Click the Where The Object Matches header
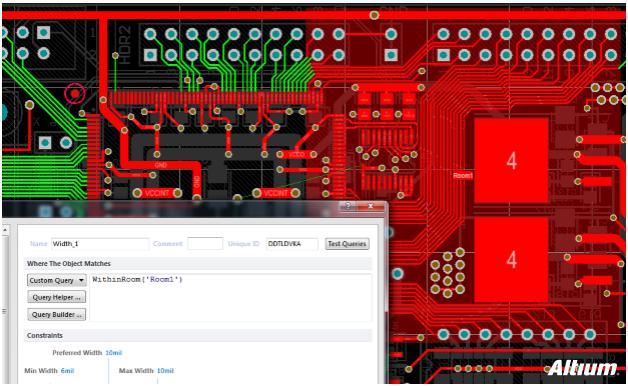Image resolution: width=628 pixels, height=386 pixels. pos(69,263)
